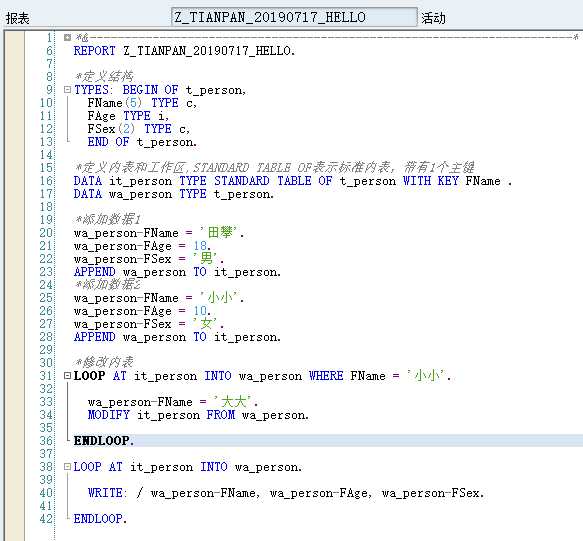Click the '活动' status label
The image size is (583, 541).
click(x=434, y=18)
